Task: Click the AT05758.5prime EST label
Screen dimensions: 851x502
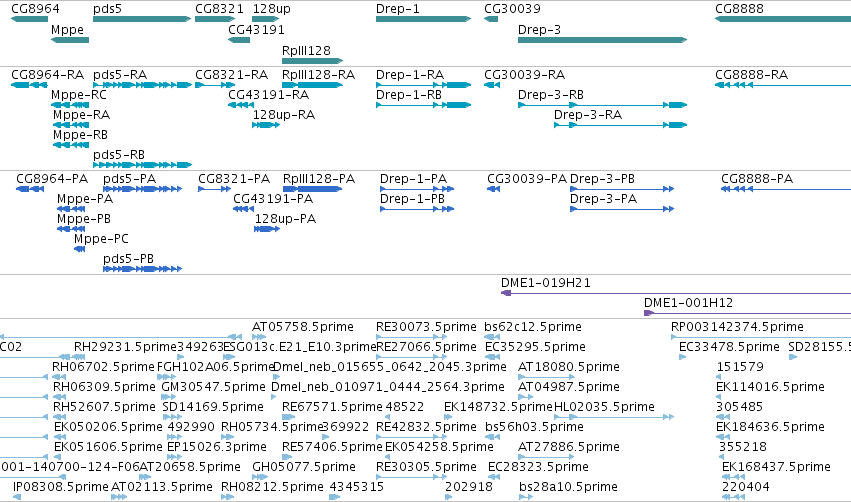Action: point(303,327)
